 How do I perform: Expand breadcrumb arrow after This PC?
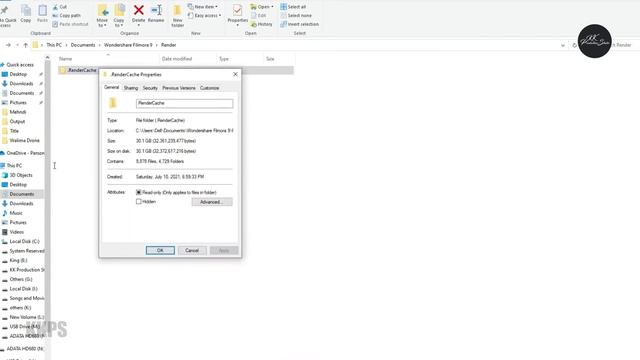tap(67, 45)
